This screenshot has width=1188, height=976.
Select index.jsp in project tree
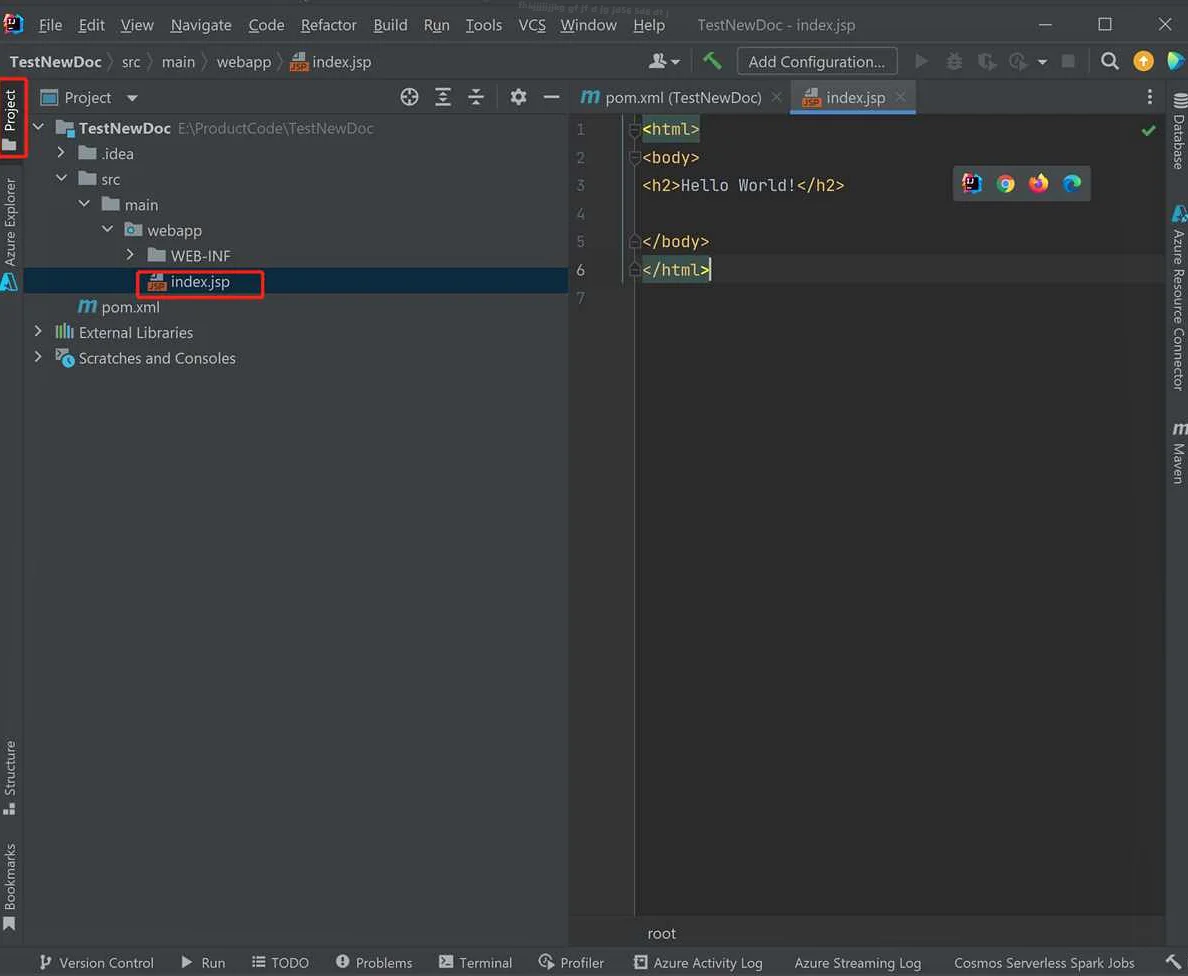[x=200, y=282]
